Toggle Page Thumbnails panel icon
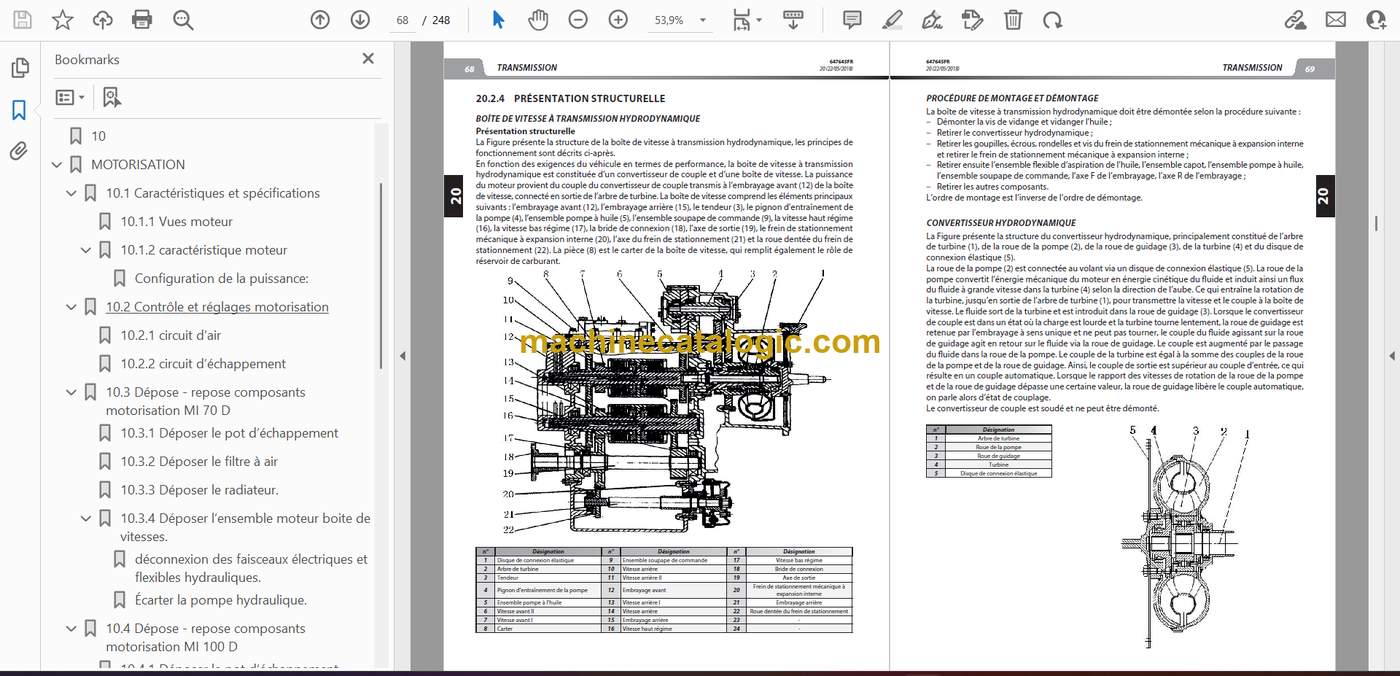Screen dimensions: 1400x676 [19, 68]
